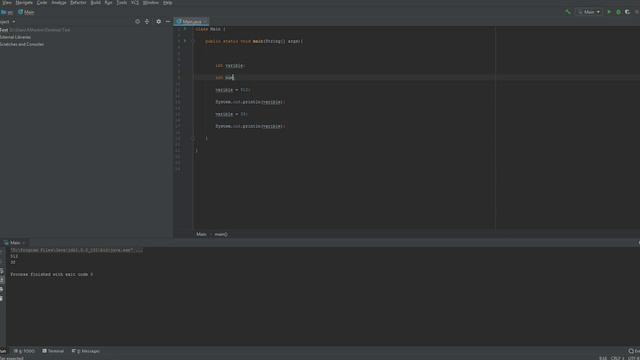The image size is (640, 360).
Task: Click the second System.out.println(variable) line
Action: point(250,126)
